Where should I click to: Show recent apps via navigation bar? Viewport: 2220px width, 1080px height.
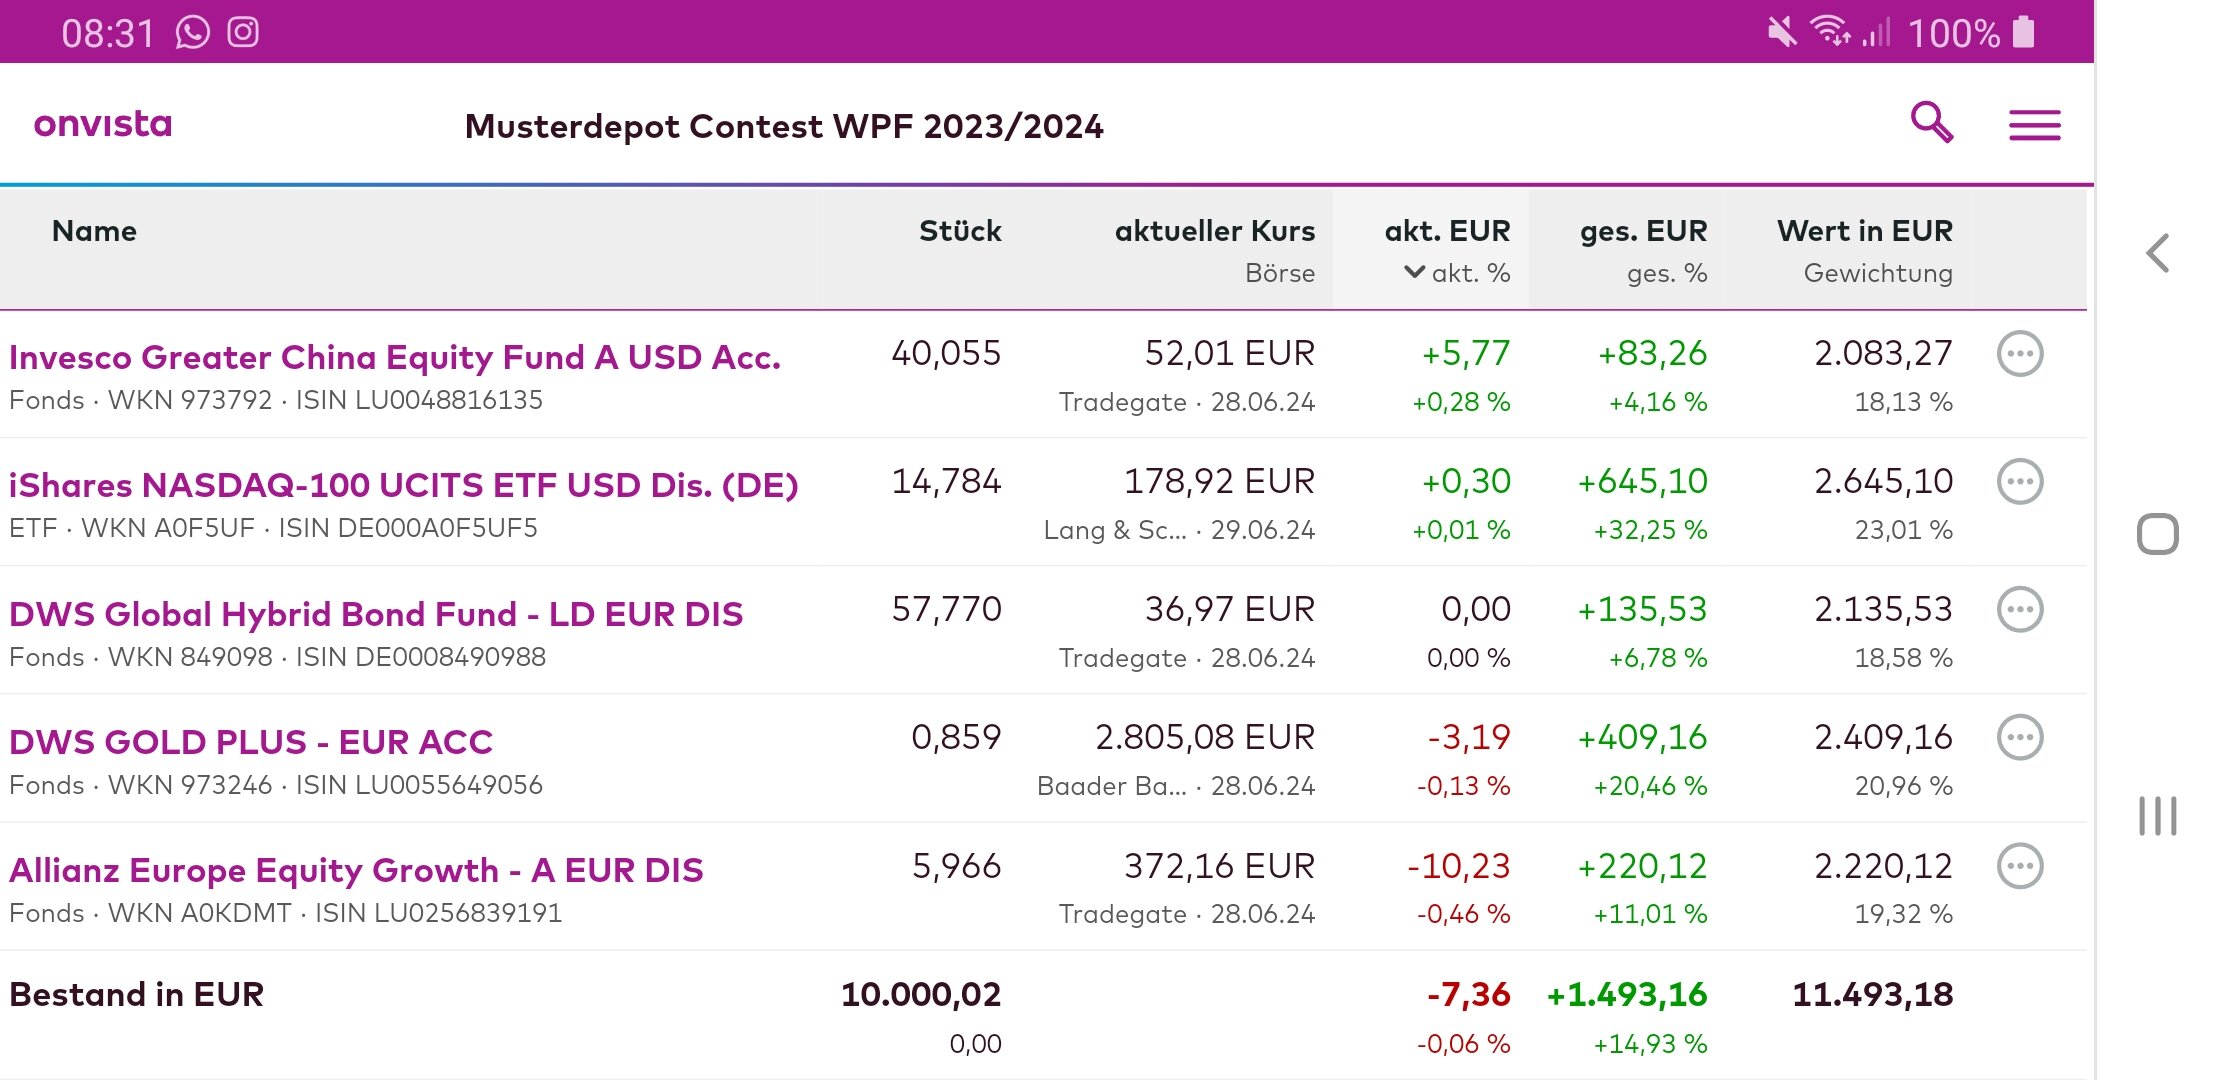pyautogui.click(x=2158, y=816)
